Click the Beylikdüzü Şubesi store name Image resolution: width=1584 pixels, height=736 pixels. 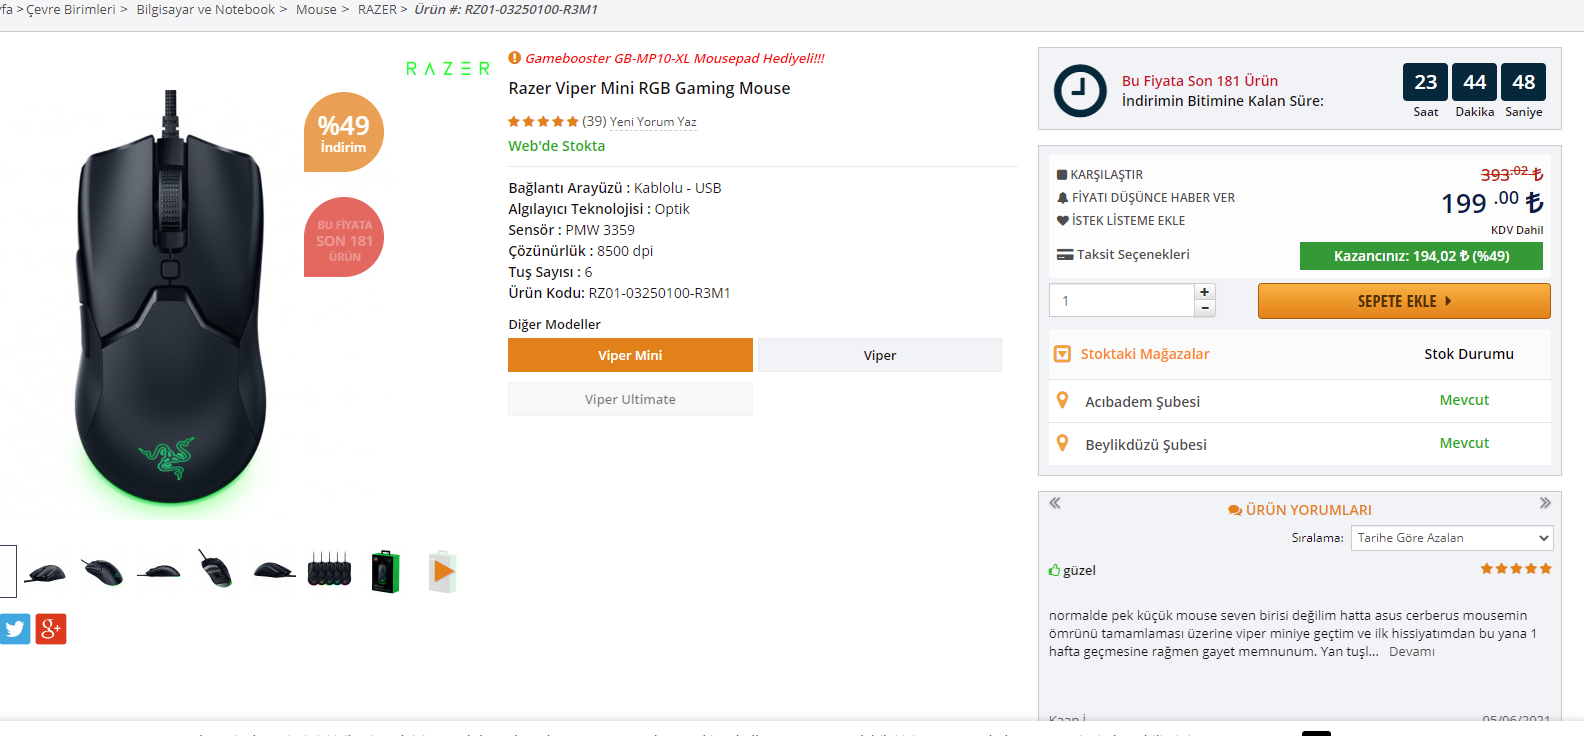(x=1146, y=445)
